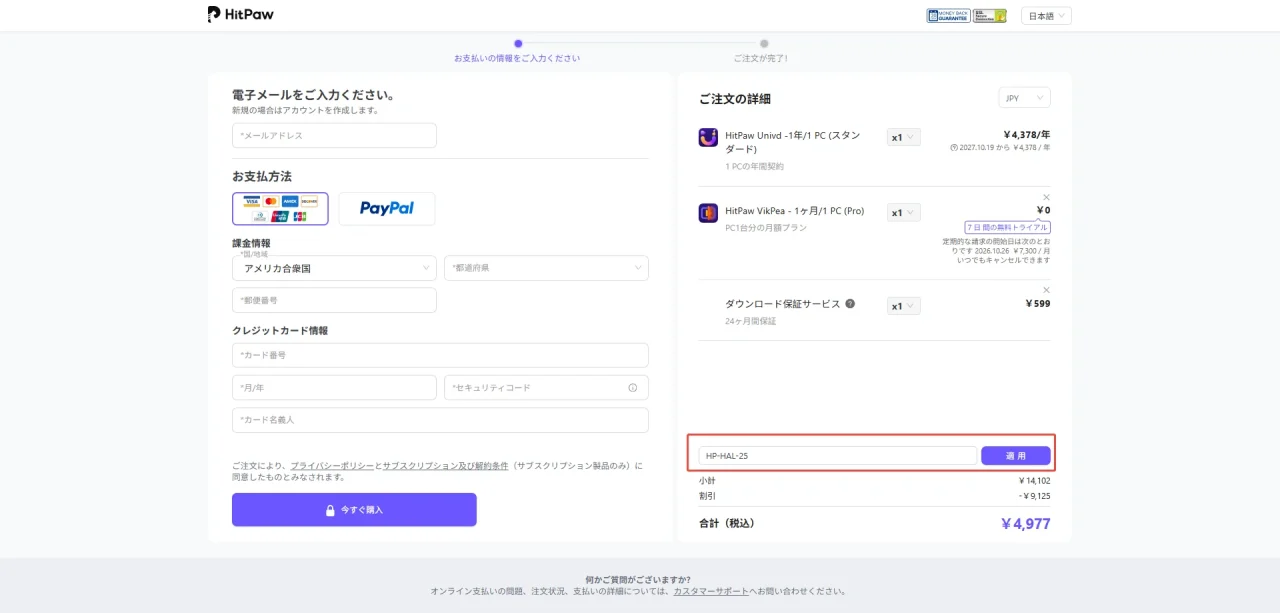Open the country dropdown showing アメリカ合衆国
Image resolution: width=1280 pixels, height=613 pixels.
tap(334, 268)
